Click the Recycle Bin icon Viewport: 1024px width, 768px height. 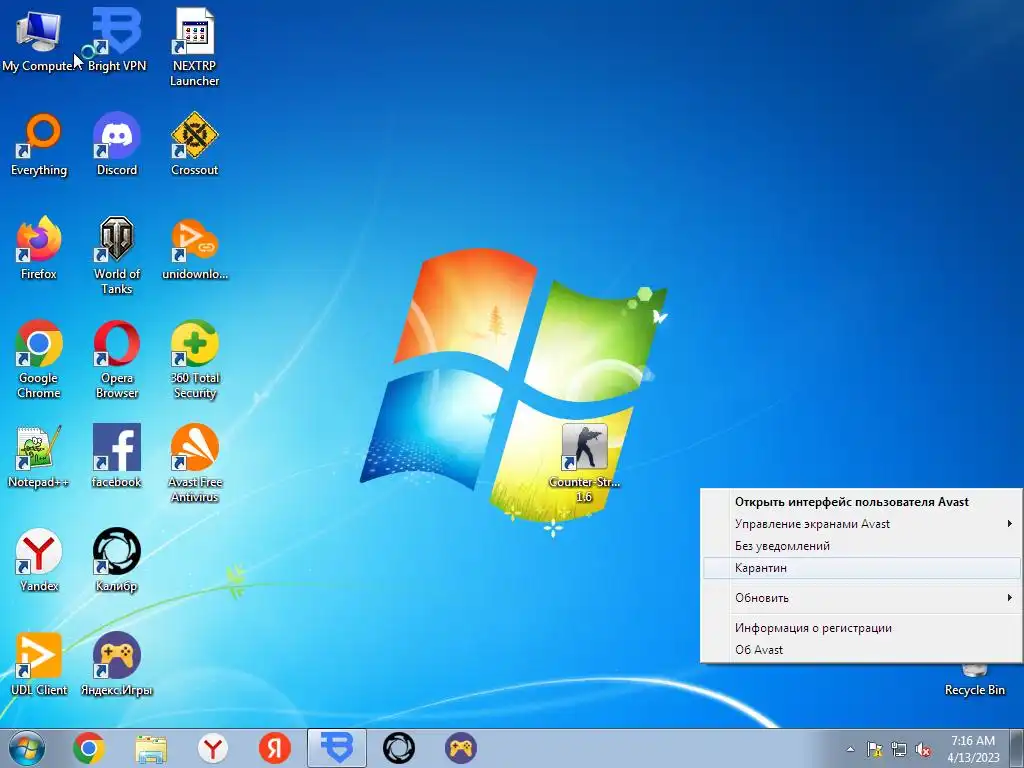[x=974, y=679]
